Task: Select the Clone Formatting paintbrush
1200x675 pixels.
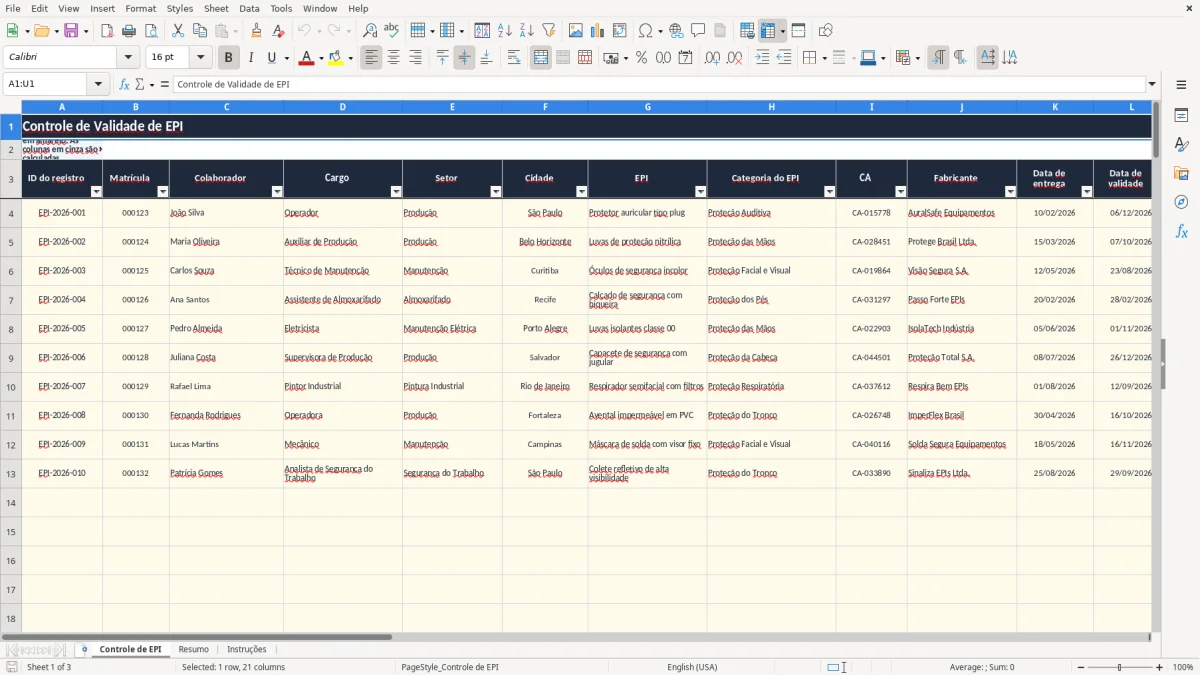Action: coord(257,31)
